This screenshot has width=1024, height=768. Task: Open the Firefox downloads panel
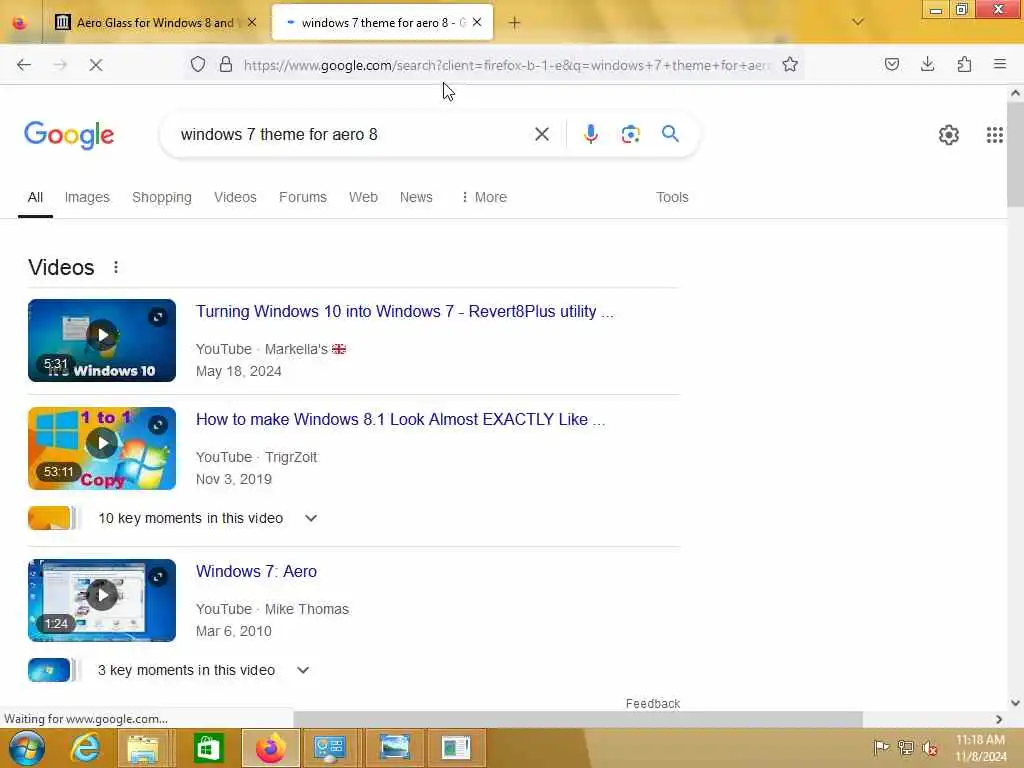pos(927,65)
